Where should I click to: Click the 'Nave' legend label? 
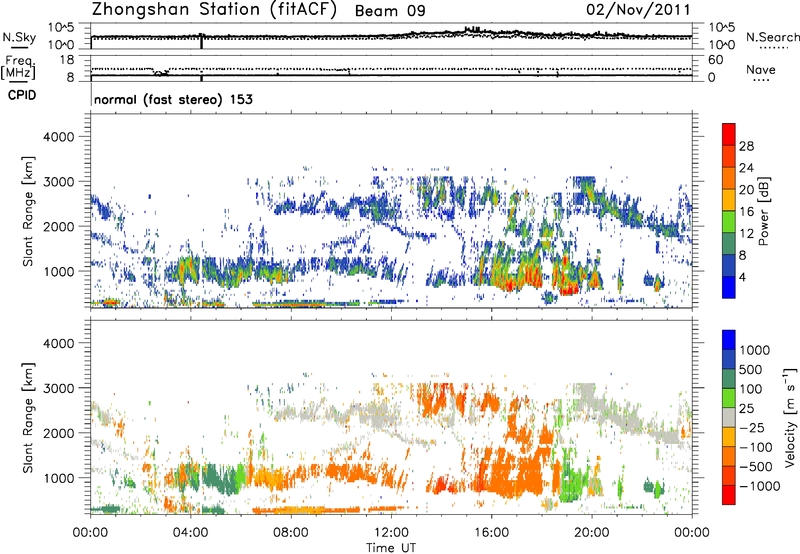761,70
